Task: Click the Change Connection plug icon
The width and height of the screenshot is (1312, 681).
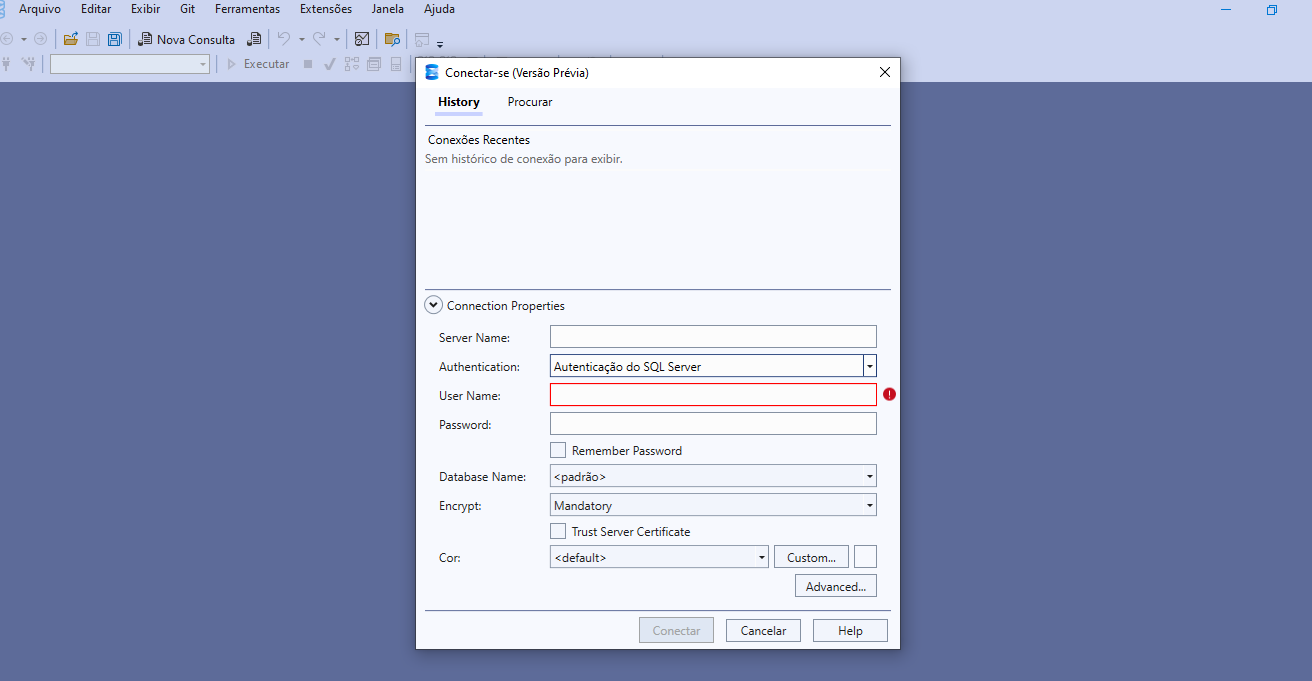Action: click(x=28, y=64)
